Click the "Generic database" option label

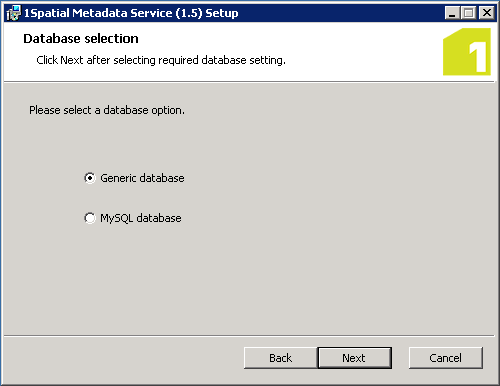click(x=142, y=178)
